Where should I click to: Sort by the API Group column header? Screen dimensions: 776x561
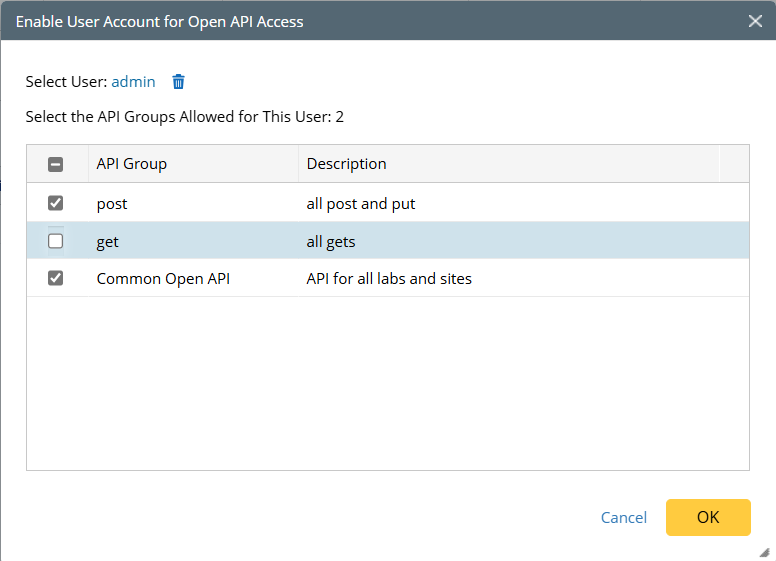point(132,164)
